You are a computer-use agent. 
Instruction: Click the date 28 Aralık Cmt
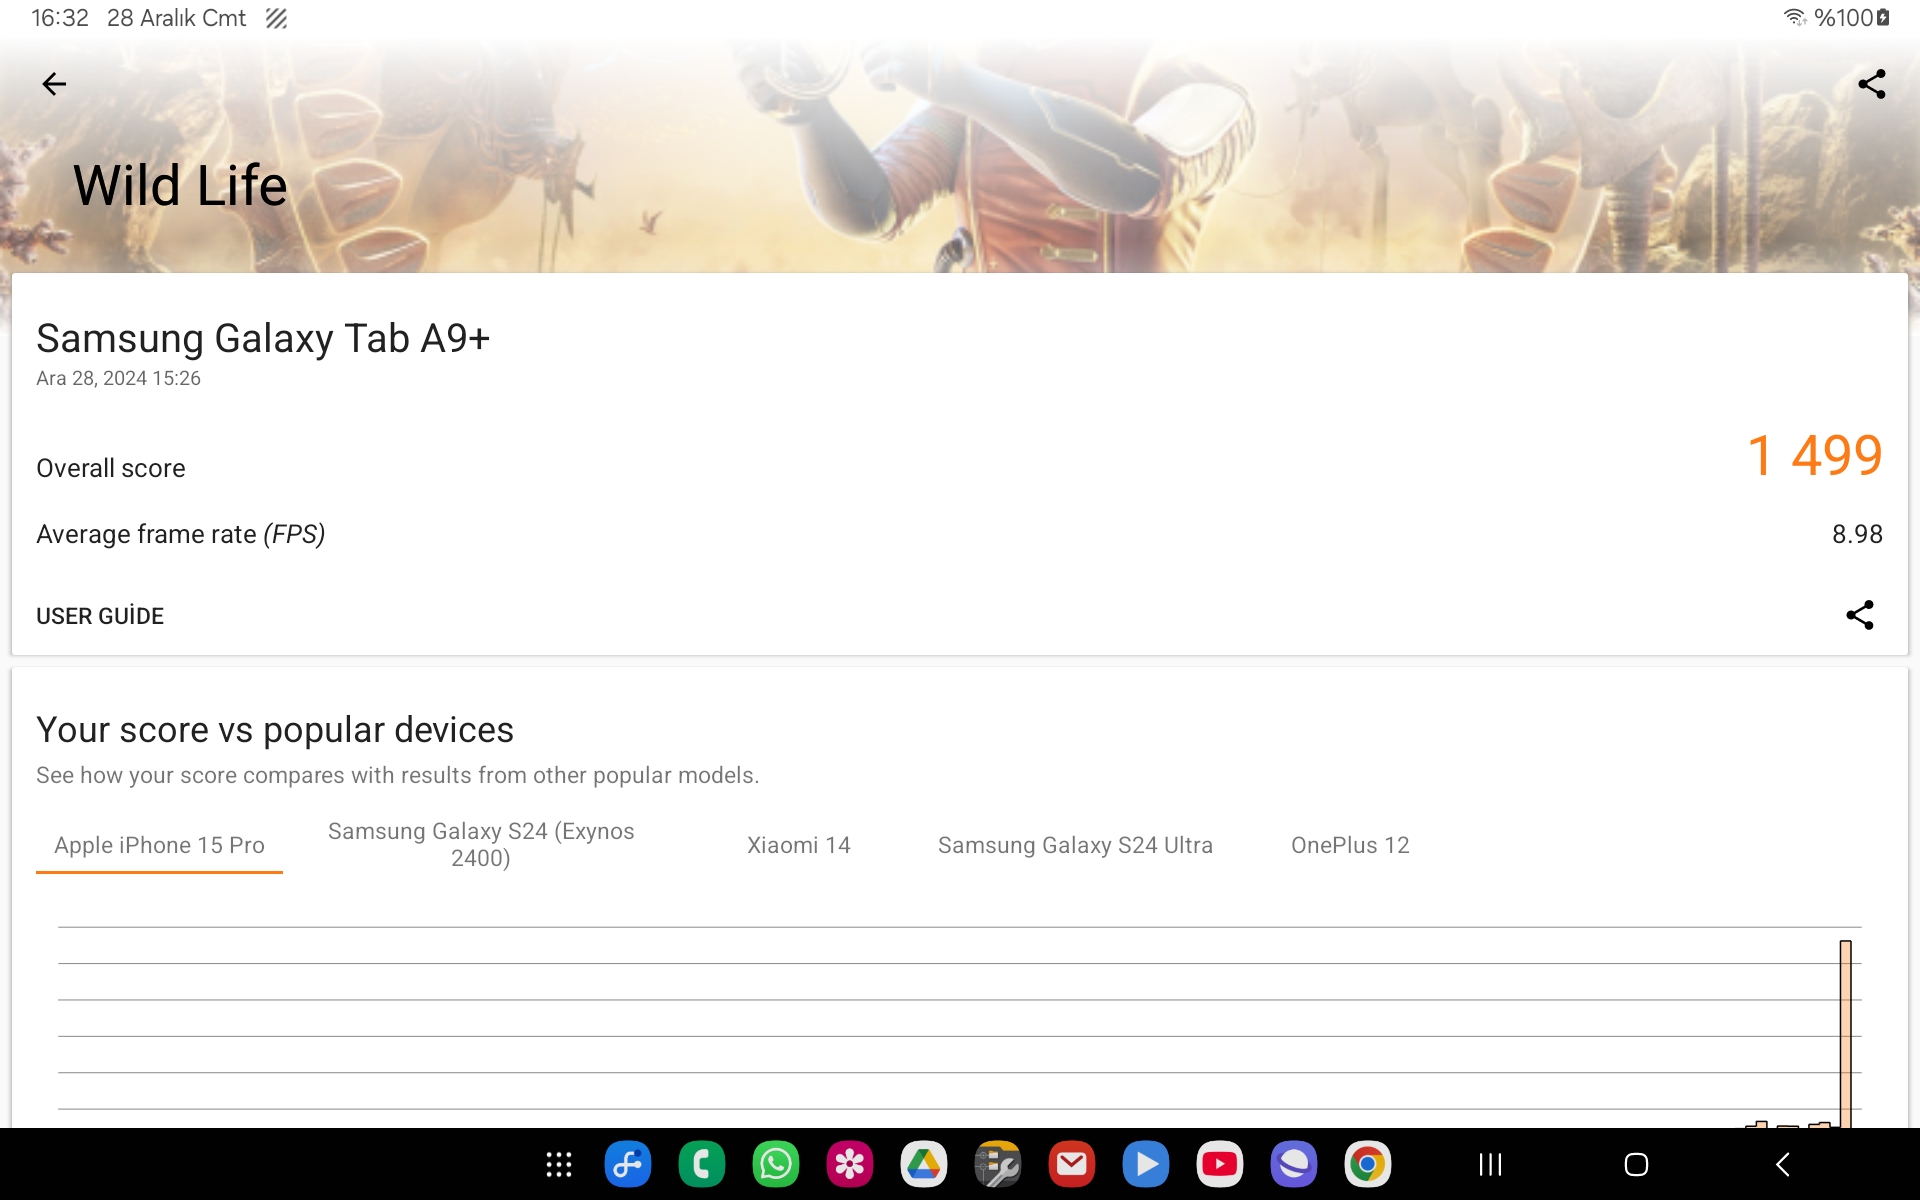(176, 18)
